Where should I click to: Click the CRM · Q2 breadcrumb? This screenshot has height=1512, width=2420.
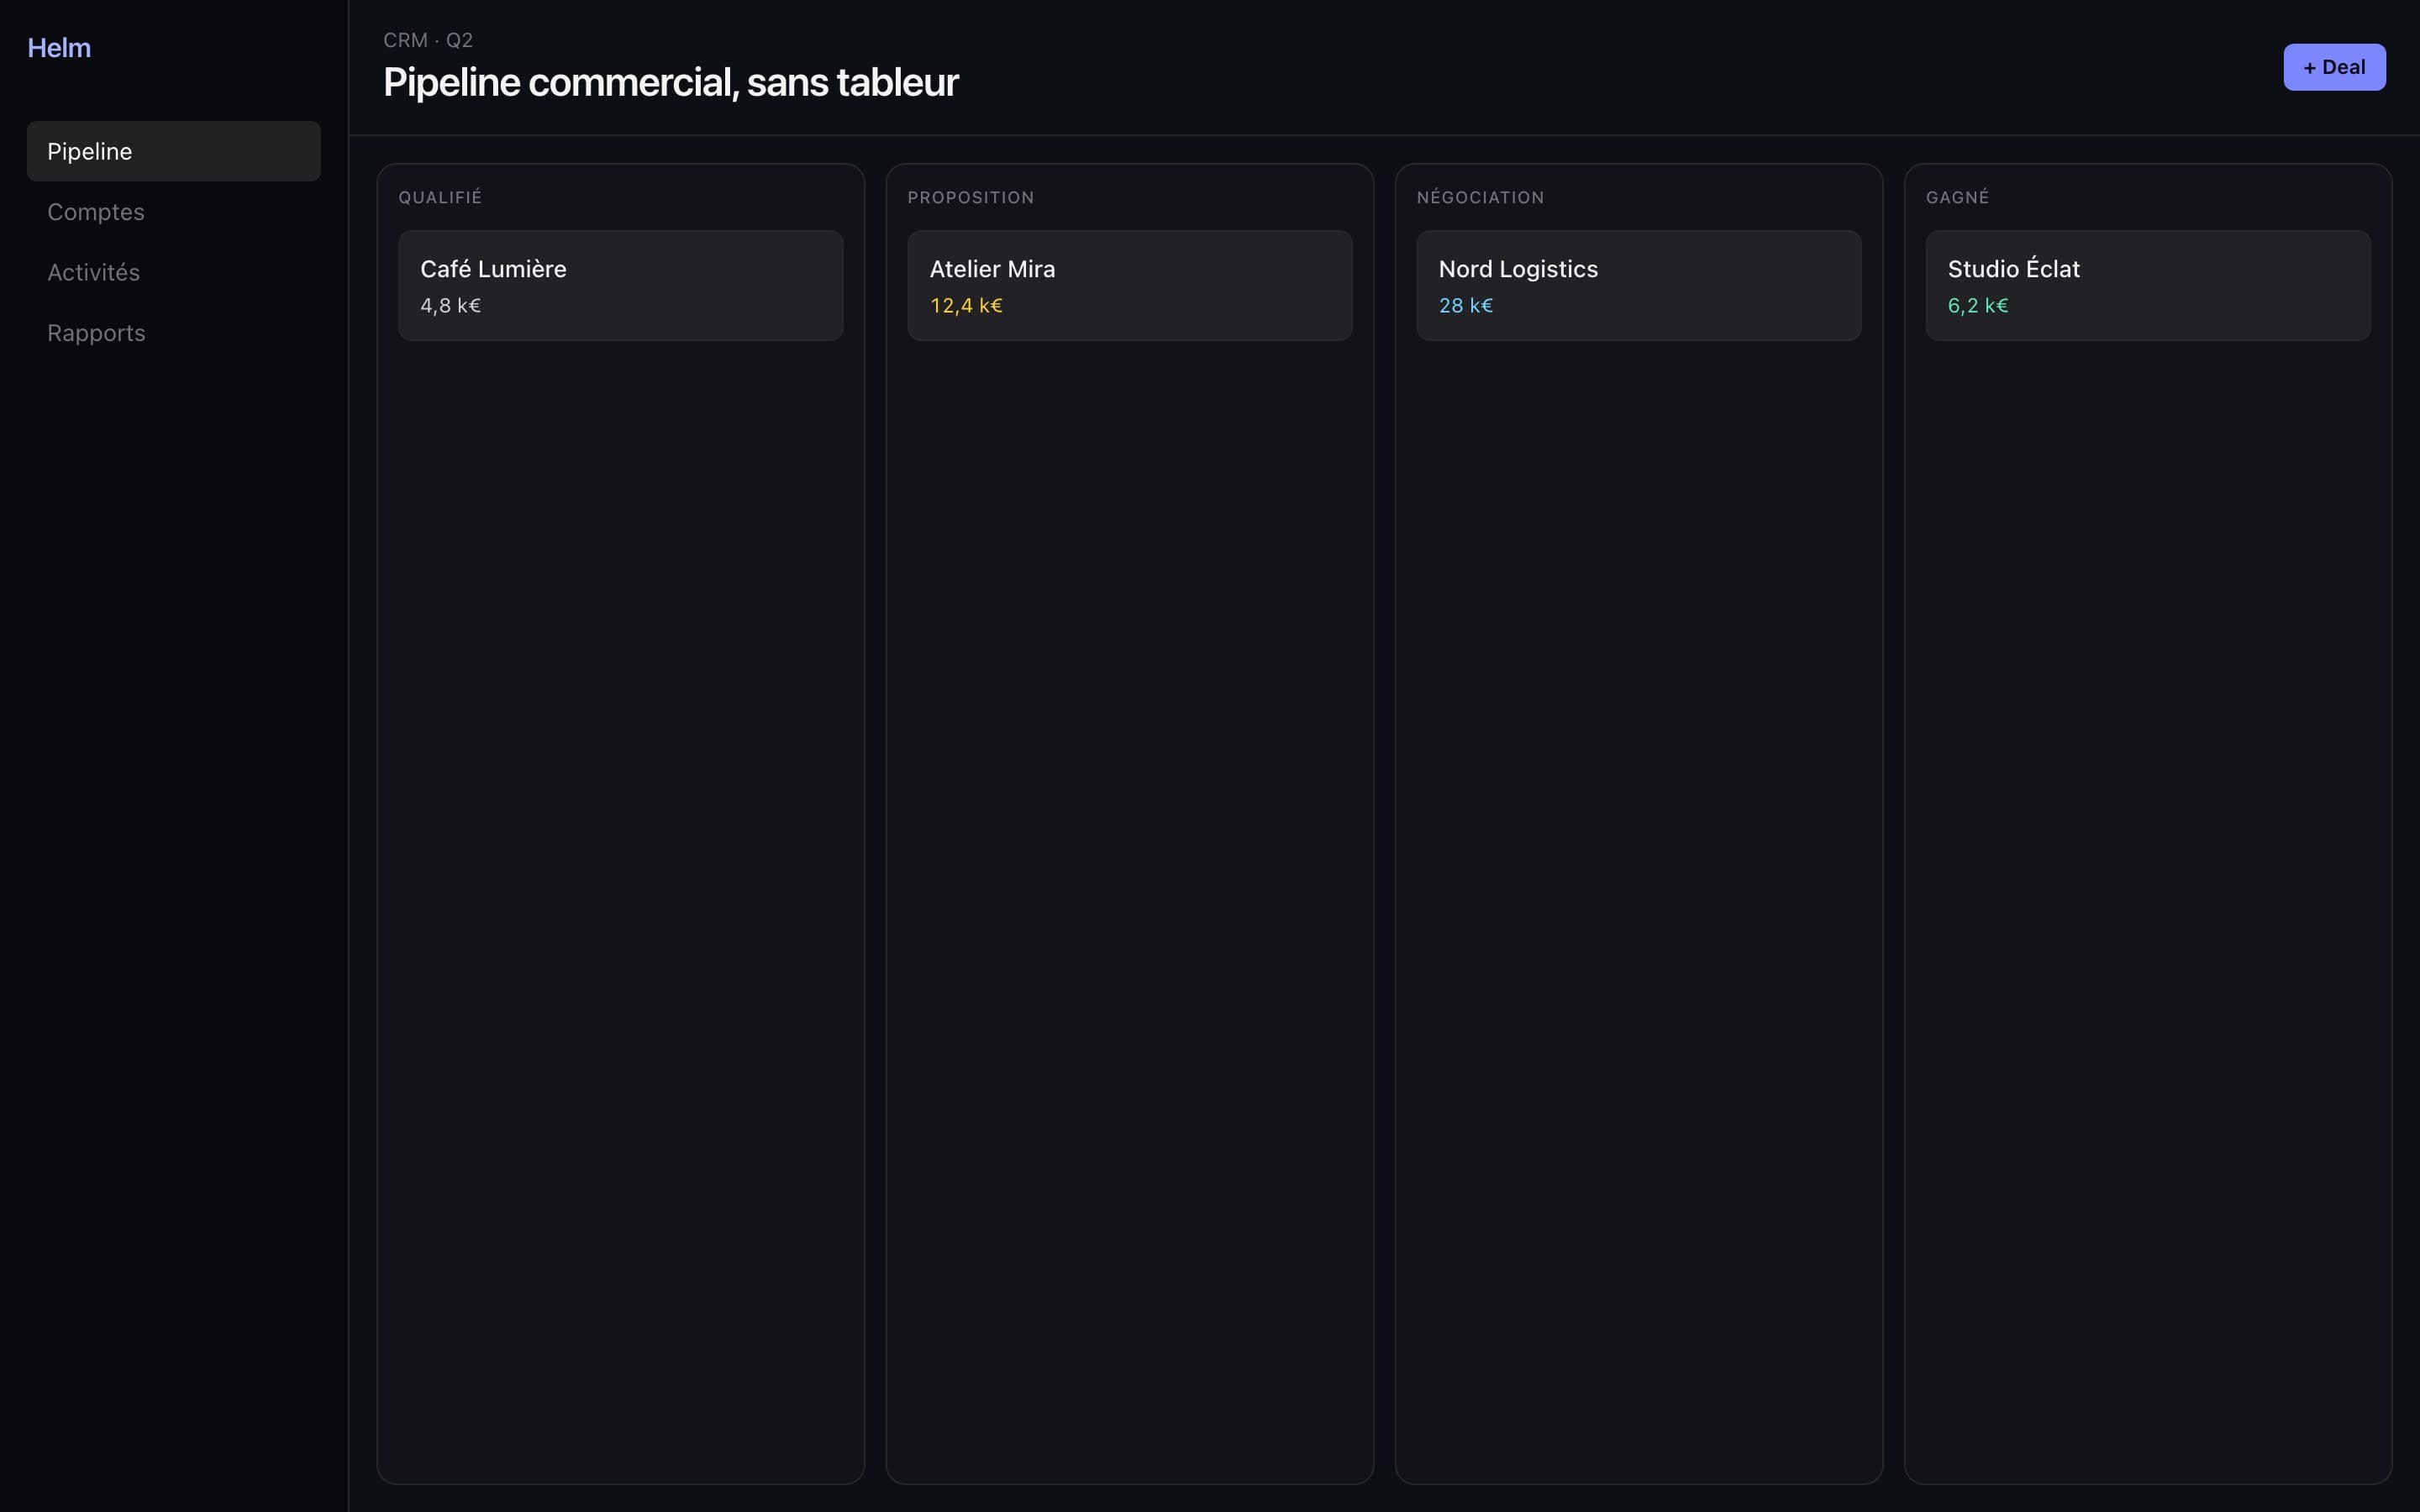point(428,40)
